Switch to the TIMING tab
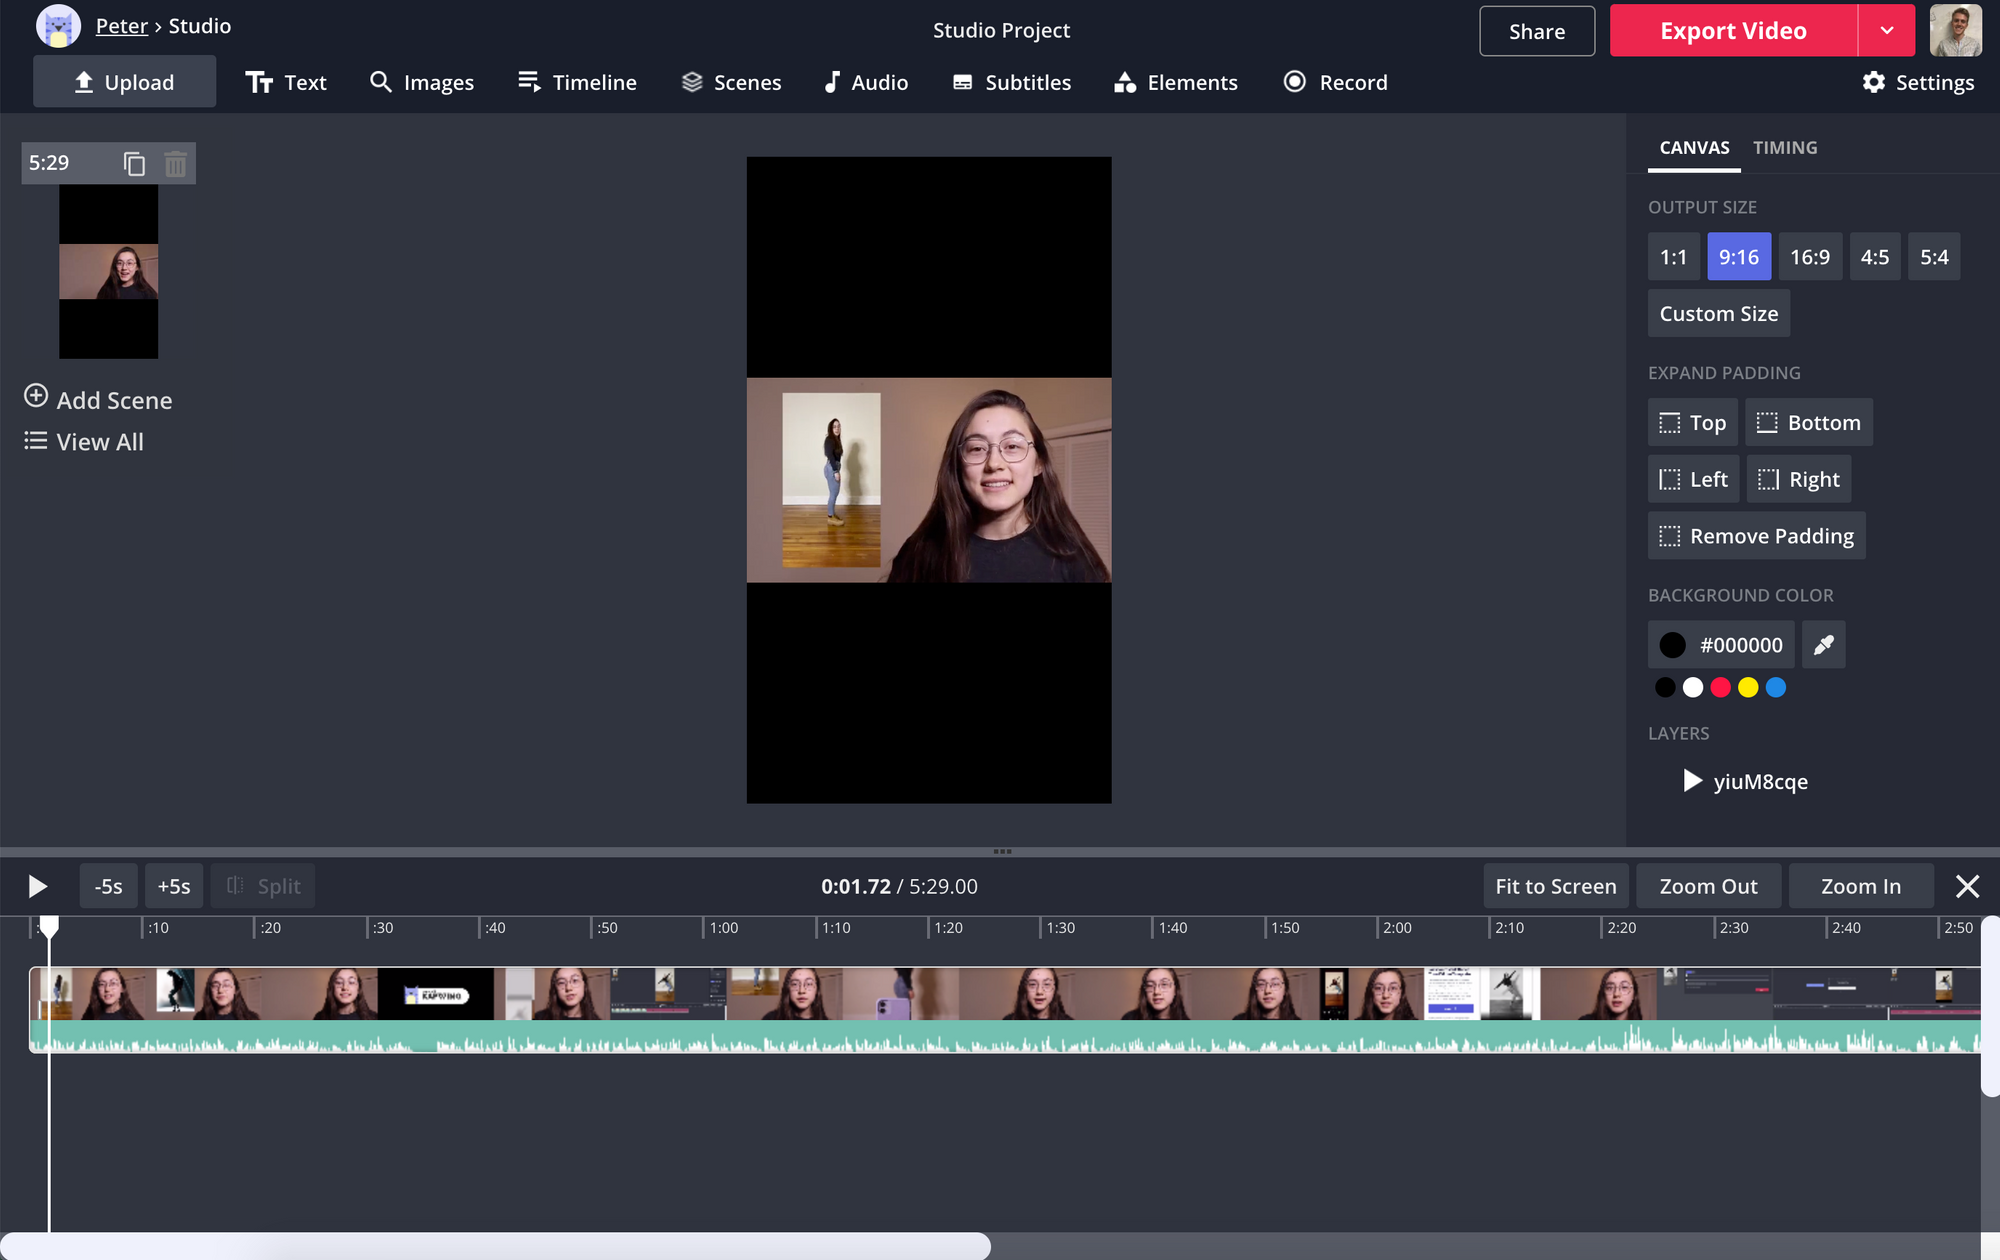Image resolution: width=2000 pixels, height=1260 pixels. click(x=1785, y=147)
